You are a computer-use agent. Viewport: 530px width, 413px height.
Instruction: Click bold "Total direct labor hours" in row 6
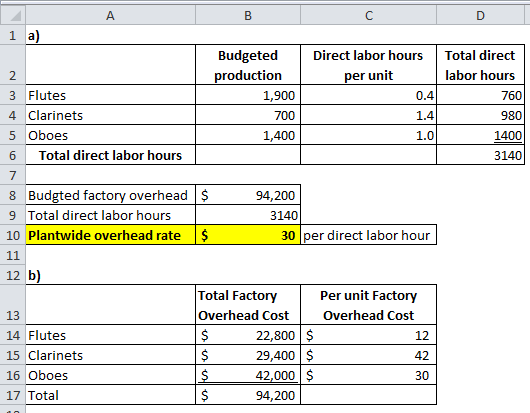pos(111,155)
